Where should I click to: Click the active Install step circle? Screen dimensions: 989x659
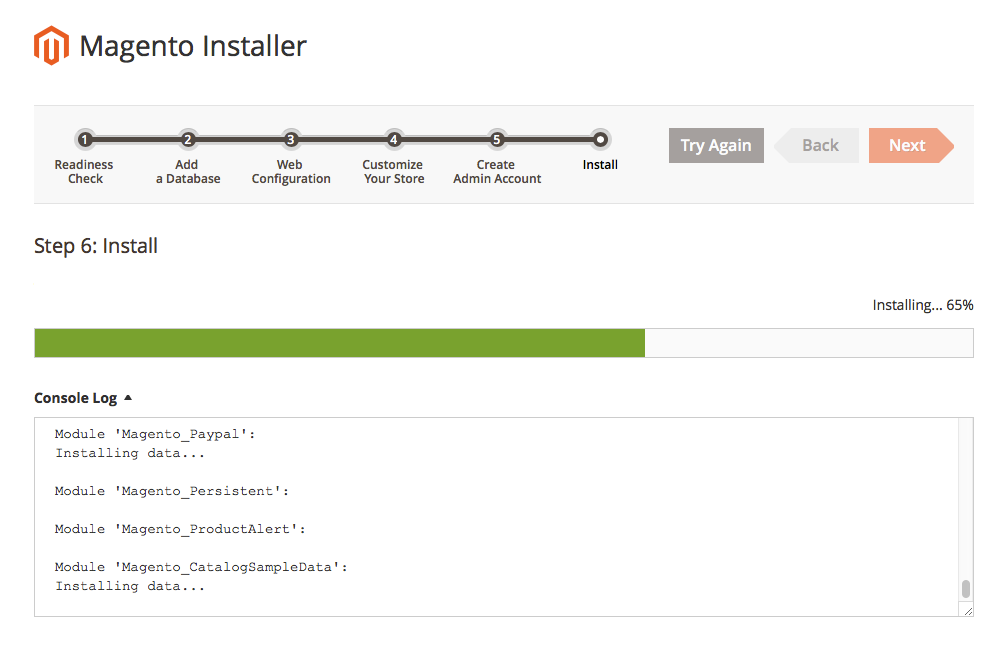[x=600, y=140]
